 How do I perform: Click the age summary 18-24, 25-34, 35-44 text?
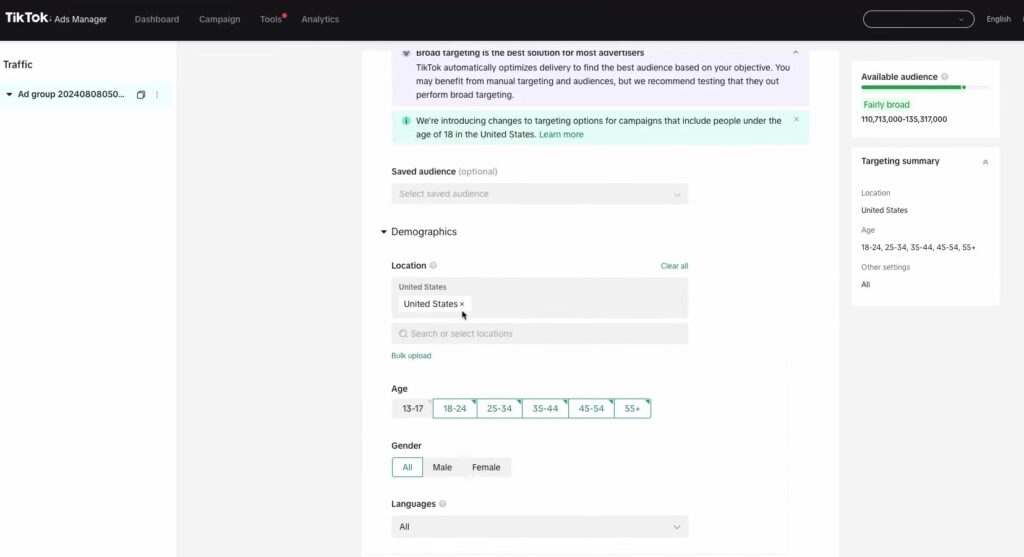pos(918,247)
